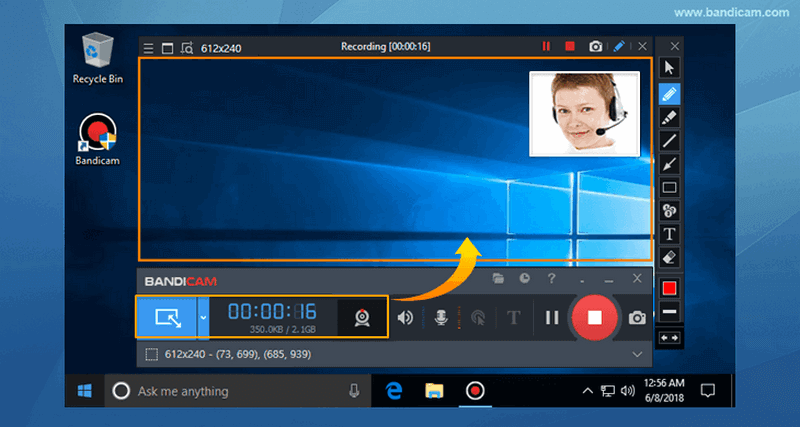
Task: Click the red drawing color swatch
Action: click(670, 288)
